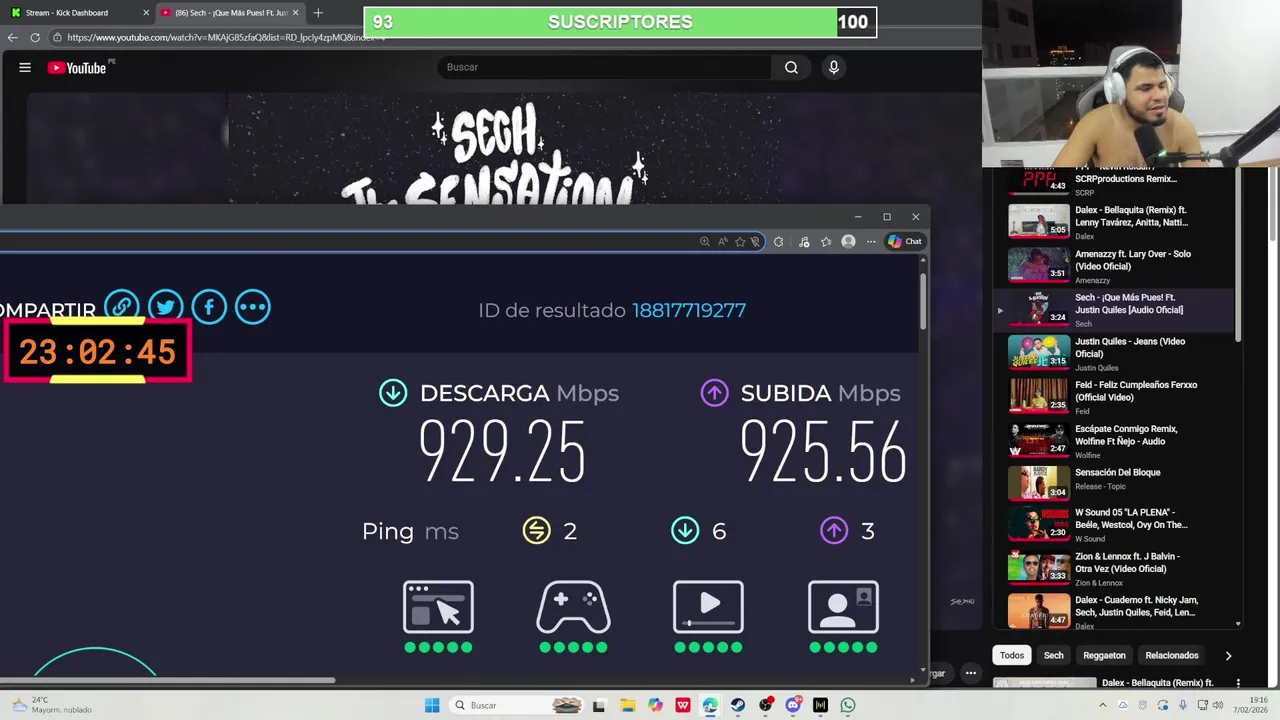
Task: Show hidden system tray icons
Action: pyautogui.click(x=1103, y=705)
